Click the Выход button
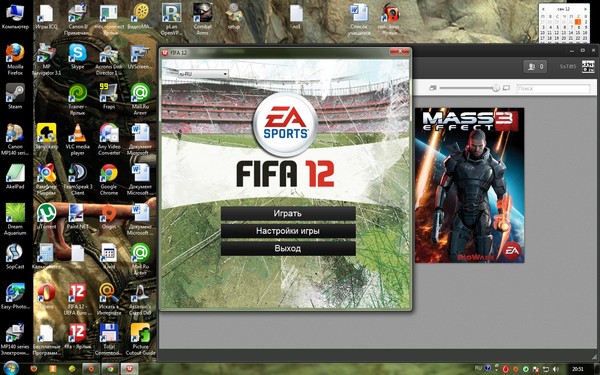Viewport: 600px width, 375px height. [x=288, y=248]
